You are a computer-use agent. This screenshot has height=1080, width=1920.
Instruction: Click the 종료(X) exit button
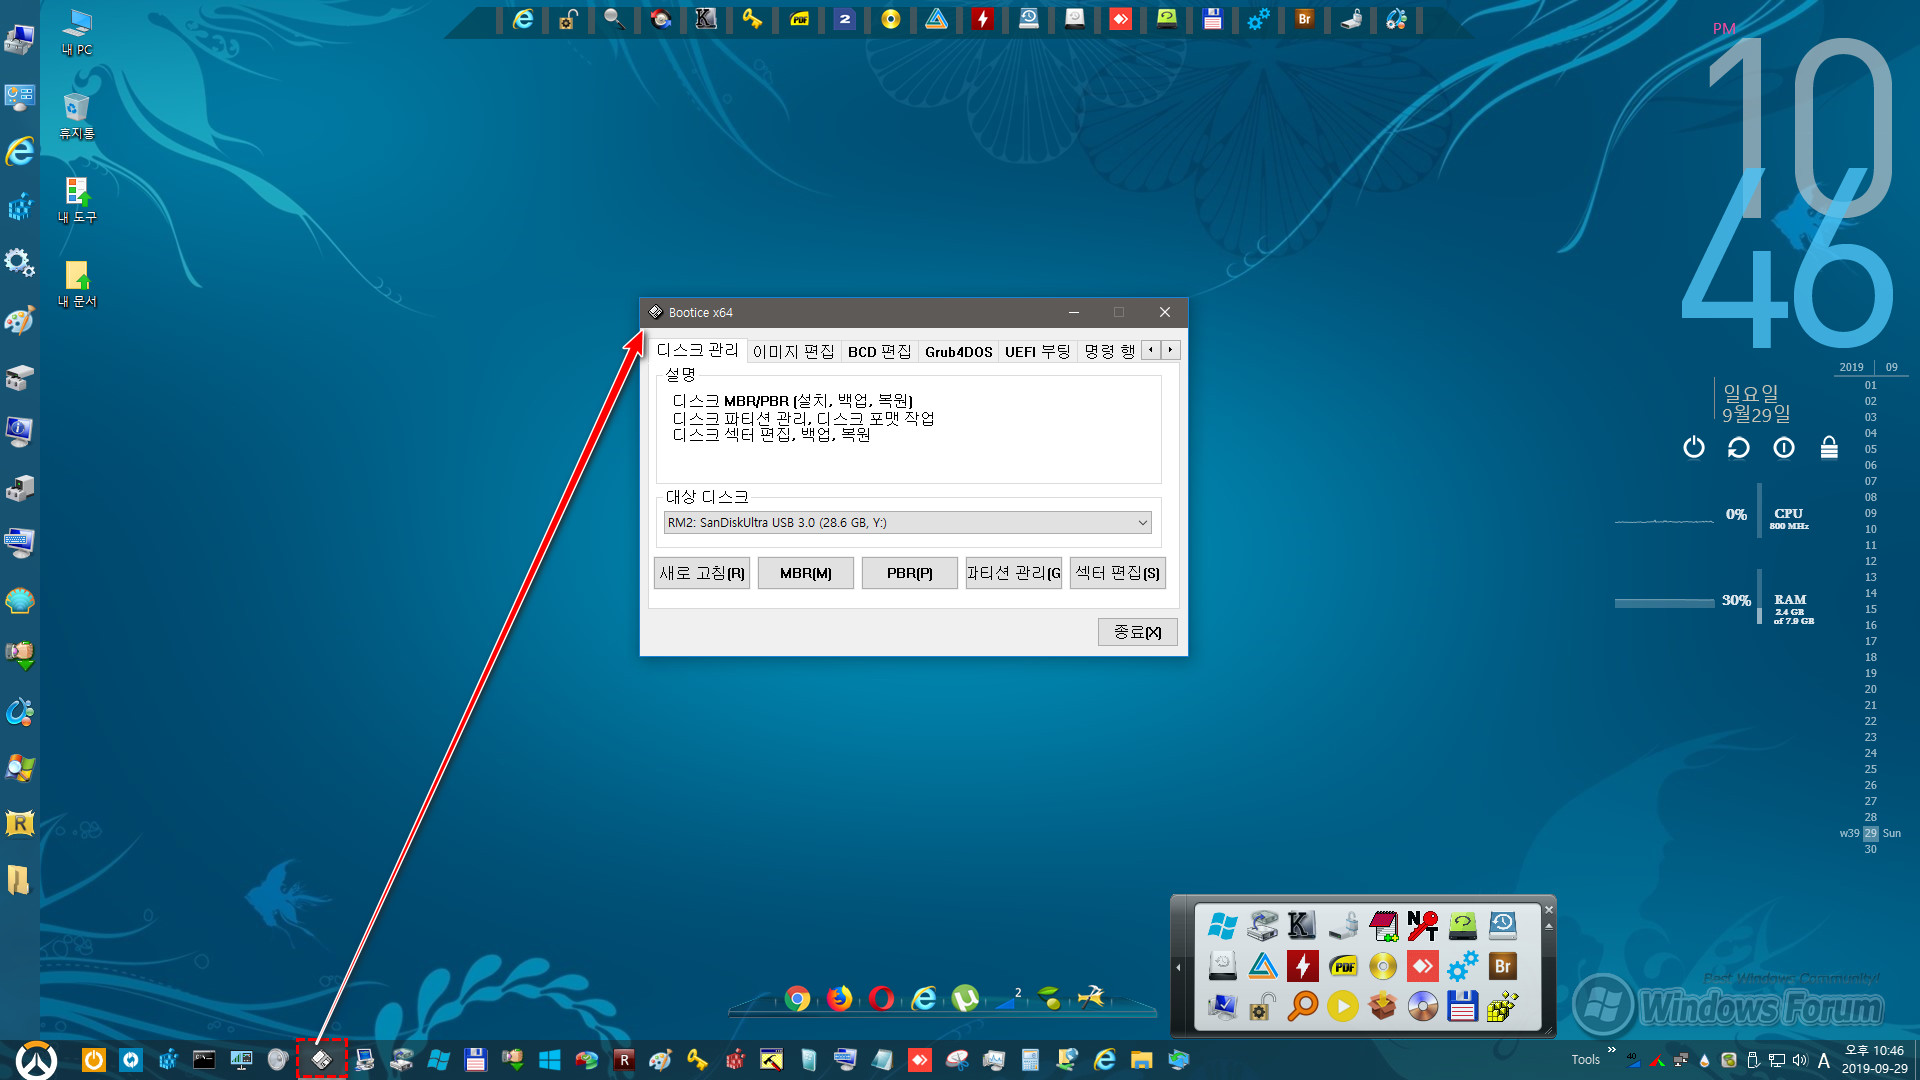pos(1138,632)
